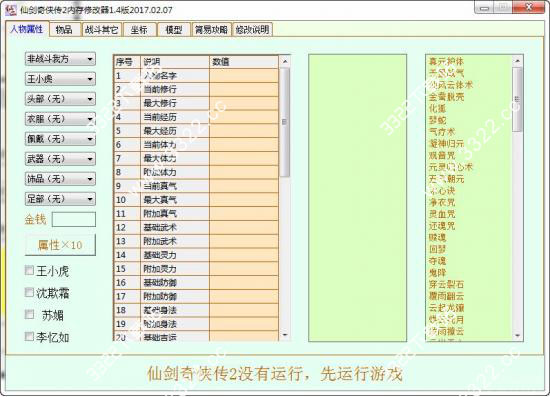Expand the 非战斗我方 dropdown

[60, 59]
